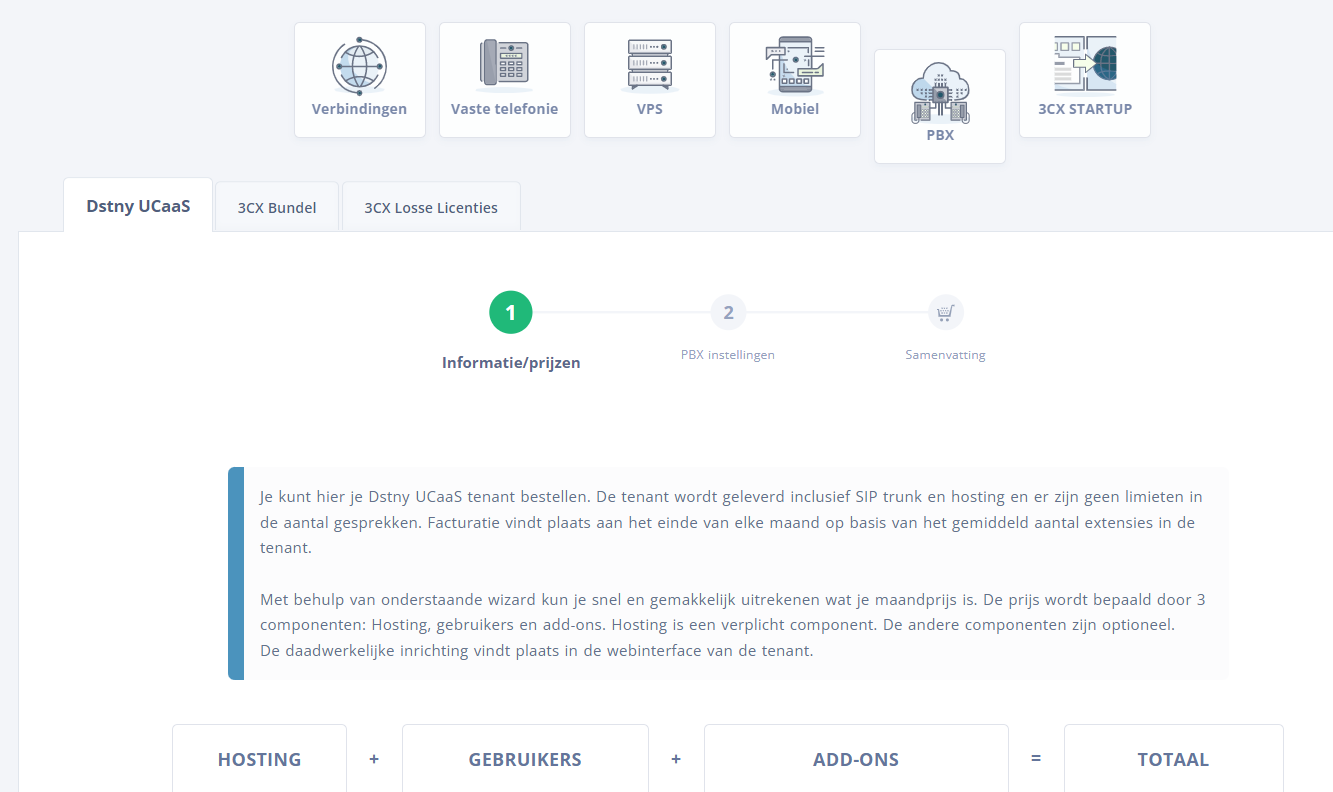Open the Mobiel smartphone icon
This screenshot has width=1333, height=792.
click(794, 65)
